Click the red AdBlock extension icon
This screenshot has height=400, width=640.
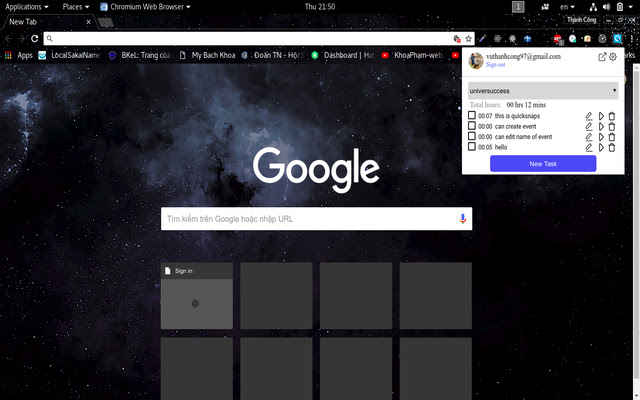coord(558,39)
